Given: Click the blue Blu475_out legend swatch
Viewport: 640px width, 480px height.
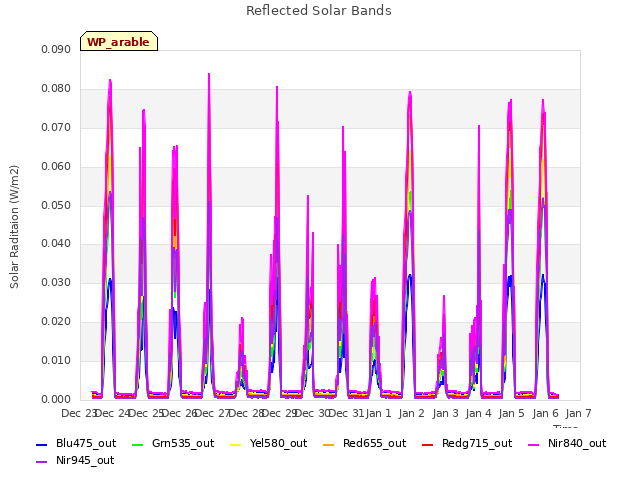Looking at the screenshot, I should pyautogui.click(x=42, y=444).
